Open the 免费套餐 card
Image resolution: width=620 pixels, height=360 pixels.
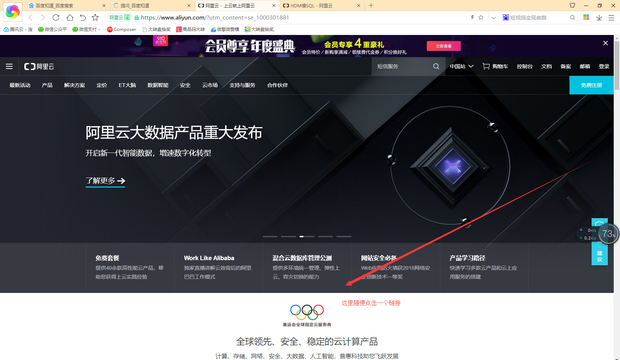[x=130, y=267]
